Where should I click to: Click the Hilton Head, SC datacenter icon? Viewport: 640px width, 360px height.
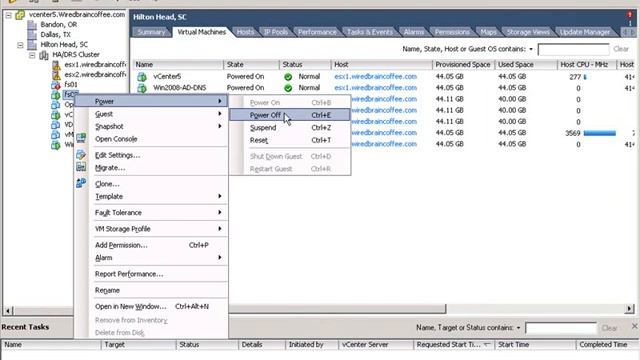click(x=32, y=44)
